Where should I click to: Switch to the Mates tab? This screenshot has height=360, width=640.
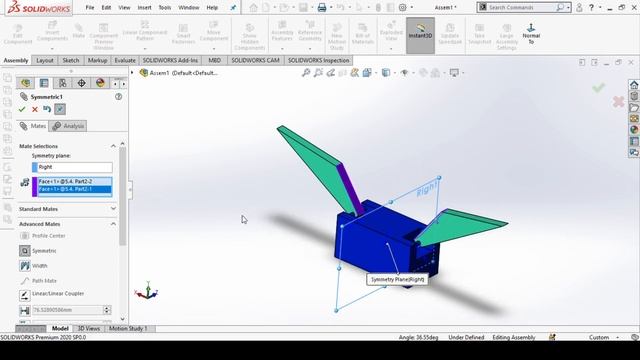[x=33, y=126]
